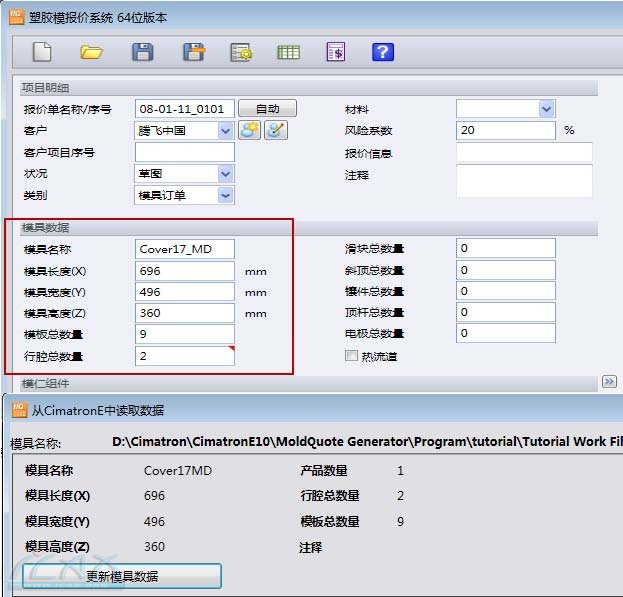This screenshot has height=597, width=623.
Task: Click the new blank quote icon
Action: tap(42, 52)
